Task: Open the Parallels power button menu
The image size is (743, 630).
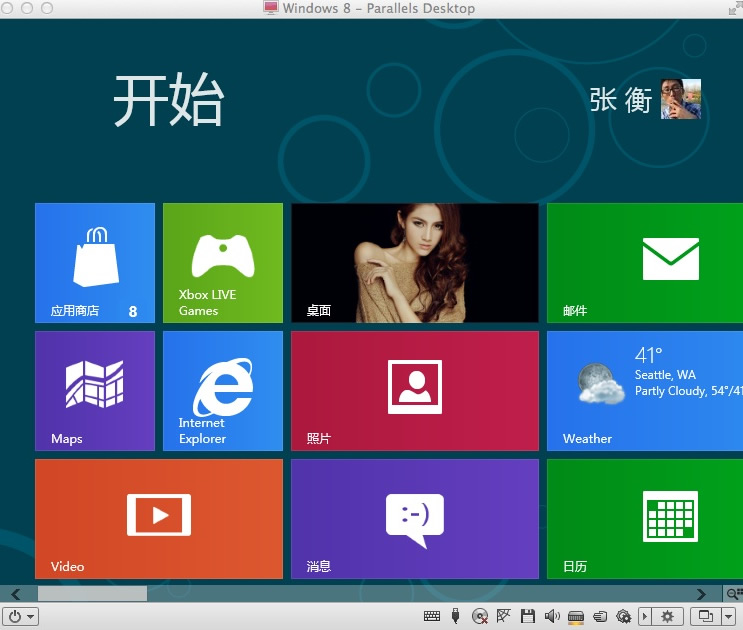Action: click(20, 617)
